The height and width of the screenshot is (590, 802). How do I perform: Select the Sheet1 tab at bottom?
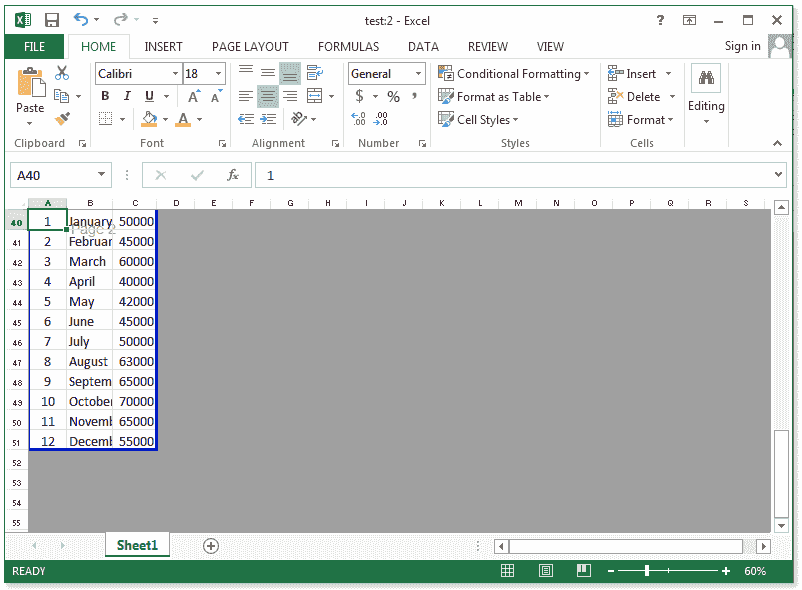[x=137, y=545]
